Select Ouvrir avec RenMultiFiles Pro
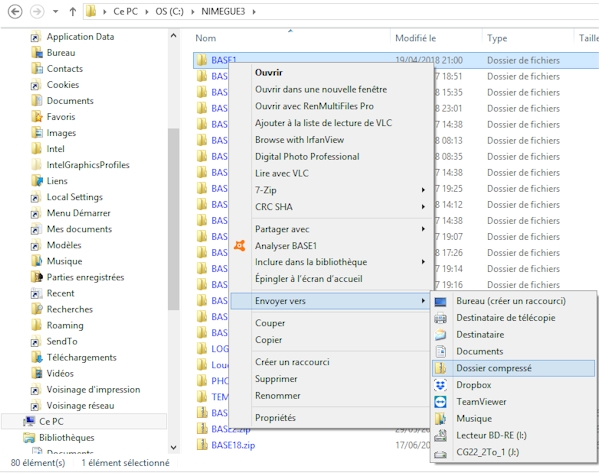600x474 pixels. pyautogui.click(x=314, y=106)
